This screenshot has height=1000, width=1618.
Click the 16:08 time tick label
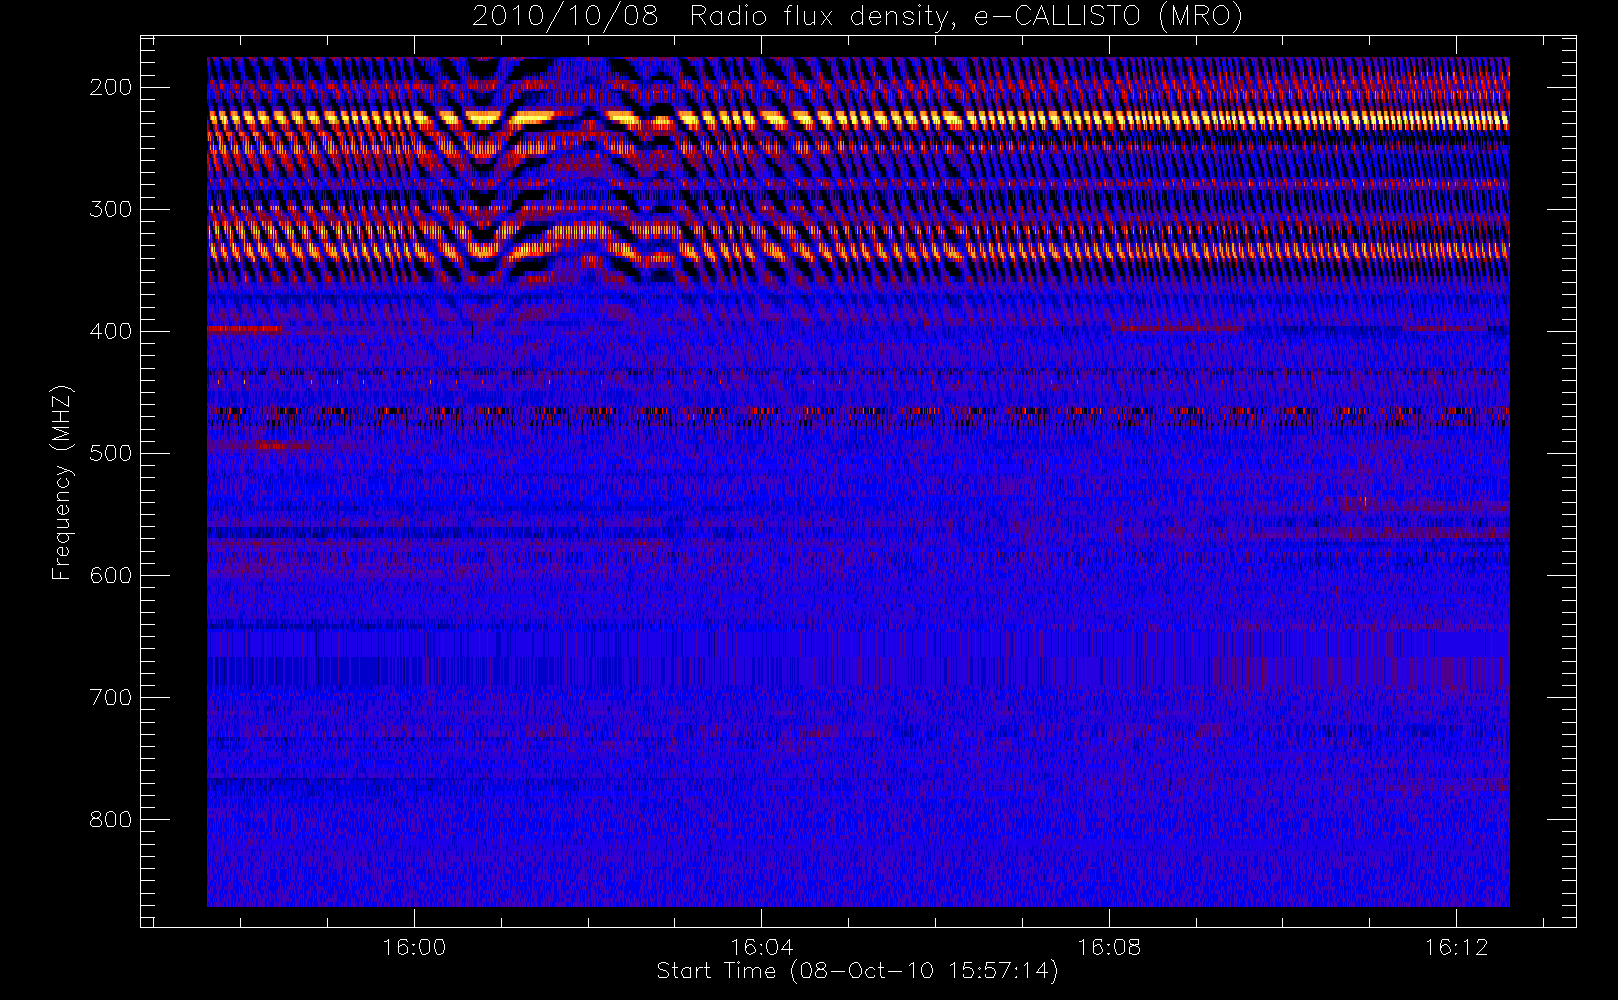point(1109,947)
